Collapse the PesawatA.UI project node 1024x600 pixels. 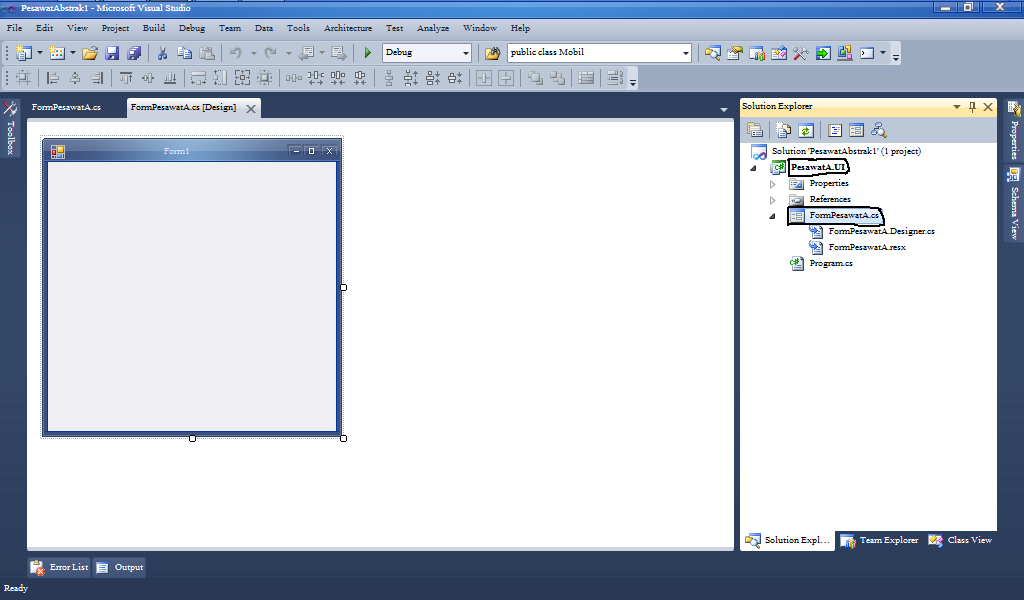coord(753,168)
